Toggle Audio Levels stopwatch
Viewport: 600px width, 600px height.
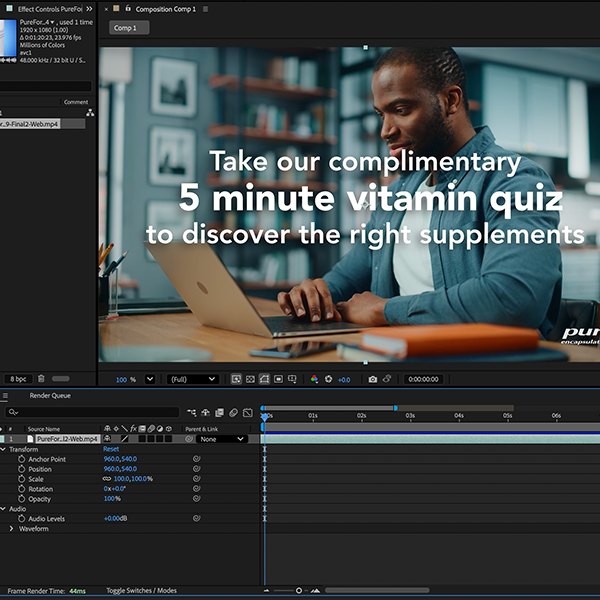[x=21, y=519]
